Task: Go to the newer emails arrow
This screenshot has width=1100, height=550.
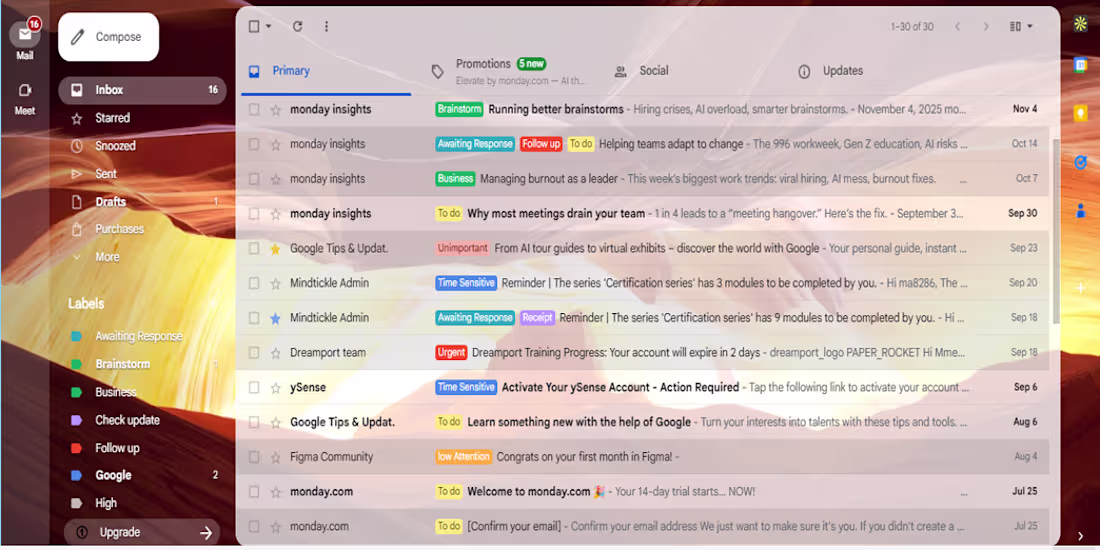Action: tap(957, 27)
